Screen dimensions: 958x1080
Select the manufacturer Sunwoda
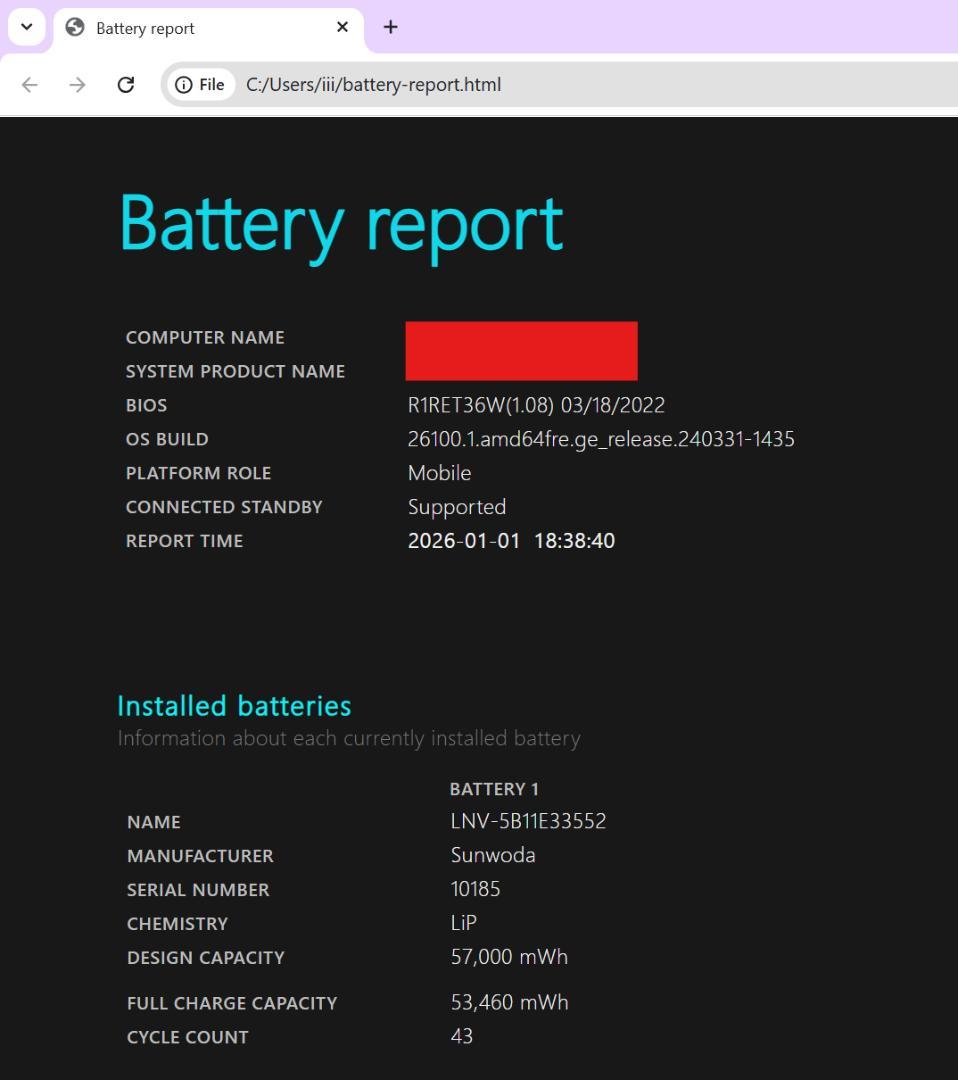tap(492, 855)
